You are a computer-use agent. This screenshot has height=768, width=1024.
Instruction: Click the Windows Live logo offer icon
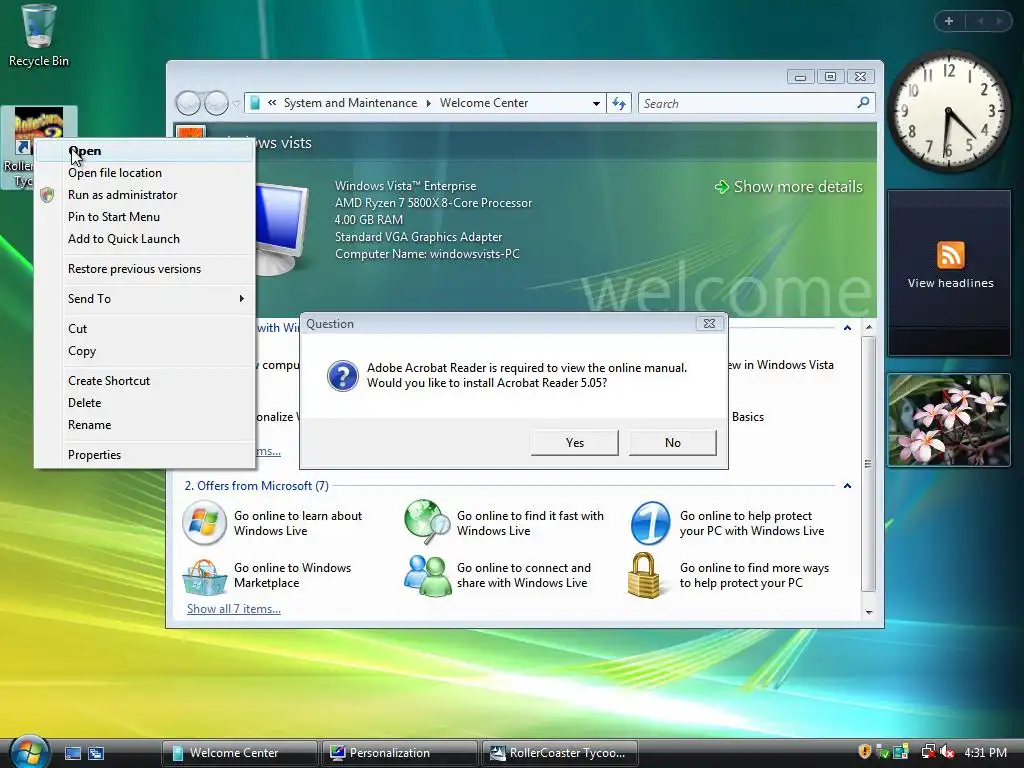[x=204, y=523]
